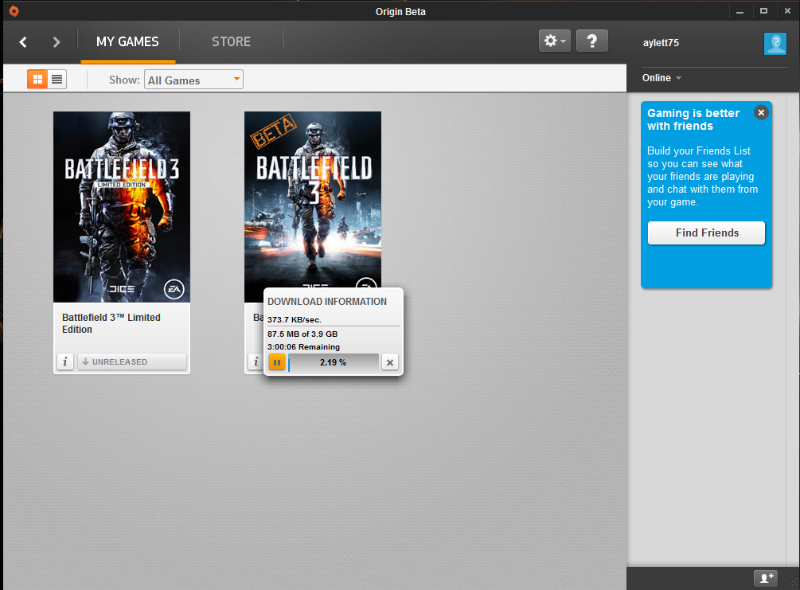
Task: Select the Battlefield 3 Limited Edition cover
Action: [121, 207]
